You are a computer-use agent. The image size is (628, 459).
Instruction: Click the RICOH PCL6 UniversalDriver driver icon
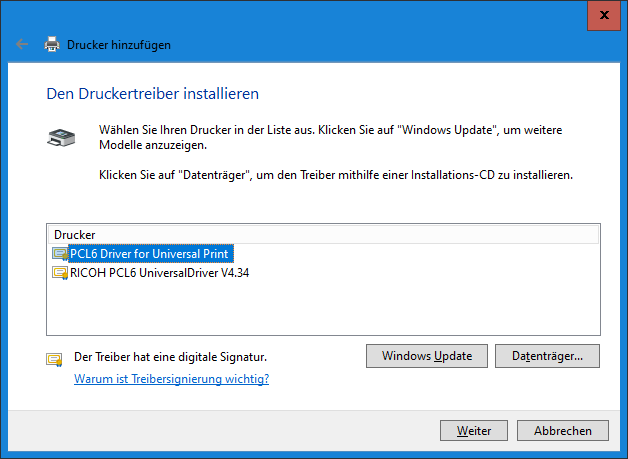point(60,272)
